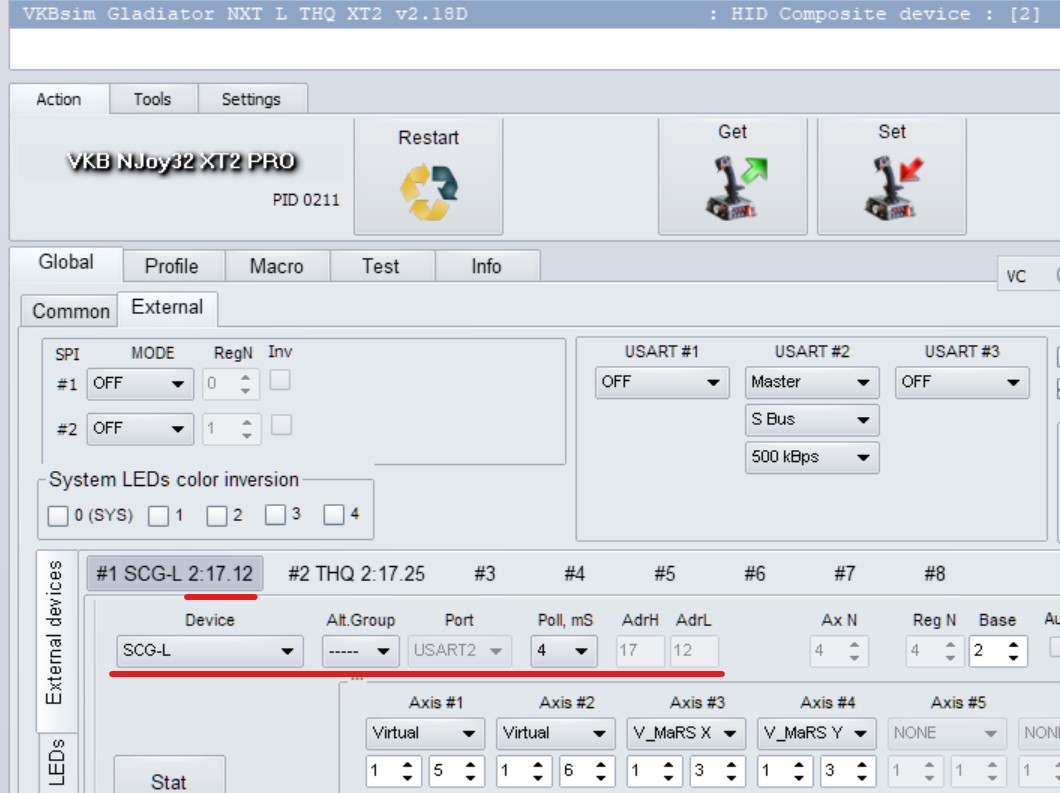Select external device tab #6
This screenshot has width=1060, height=793.
pyautogui.click(x=754, y=574)
